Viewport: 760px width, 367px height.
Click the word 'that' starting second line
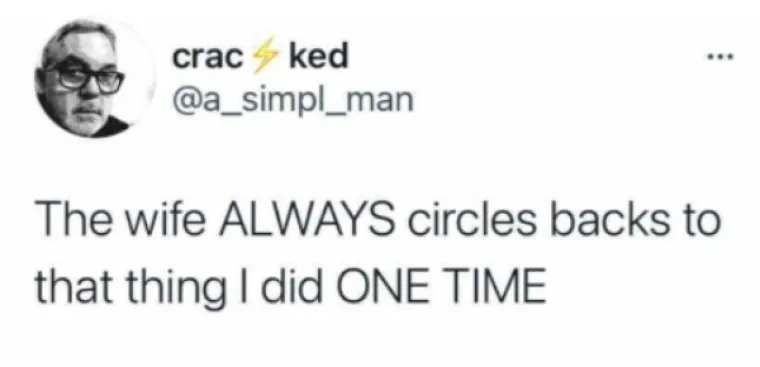click(78, 285)
